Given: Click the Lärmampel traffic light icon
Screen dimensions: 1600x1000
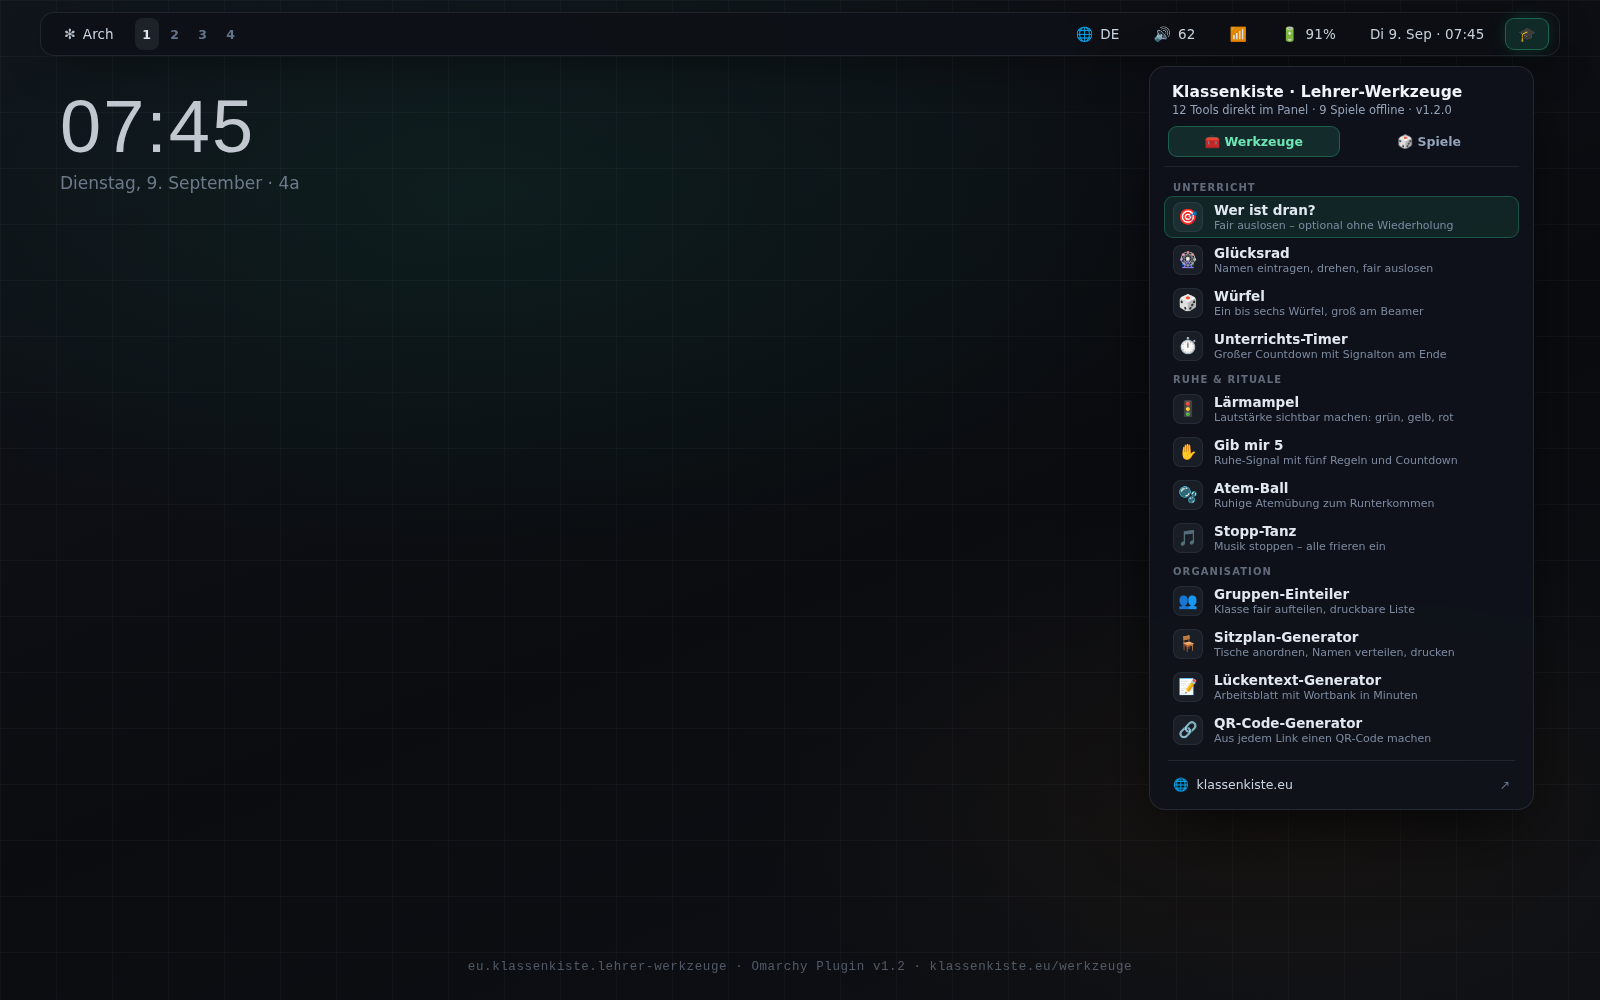Looking at the screenshot, I should tap(1188, 409).
